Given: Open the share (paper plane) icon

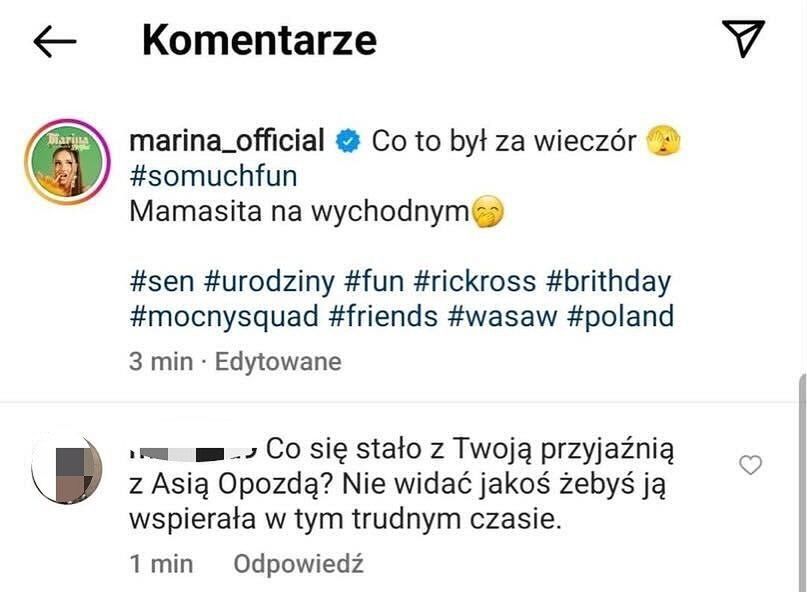Looking at the screenshot, I should click(x=743, y=39).
